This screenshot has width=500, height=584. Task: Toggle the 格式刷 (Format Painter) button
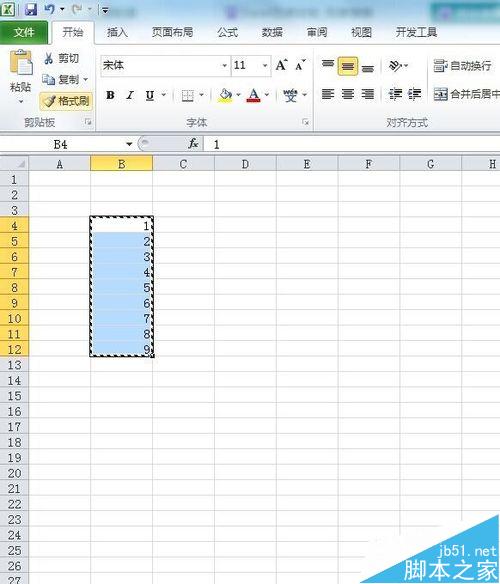click(66, 101)
